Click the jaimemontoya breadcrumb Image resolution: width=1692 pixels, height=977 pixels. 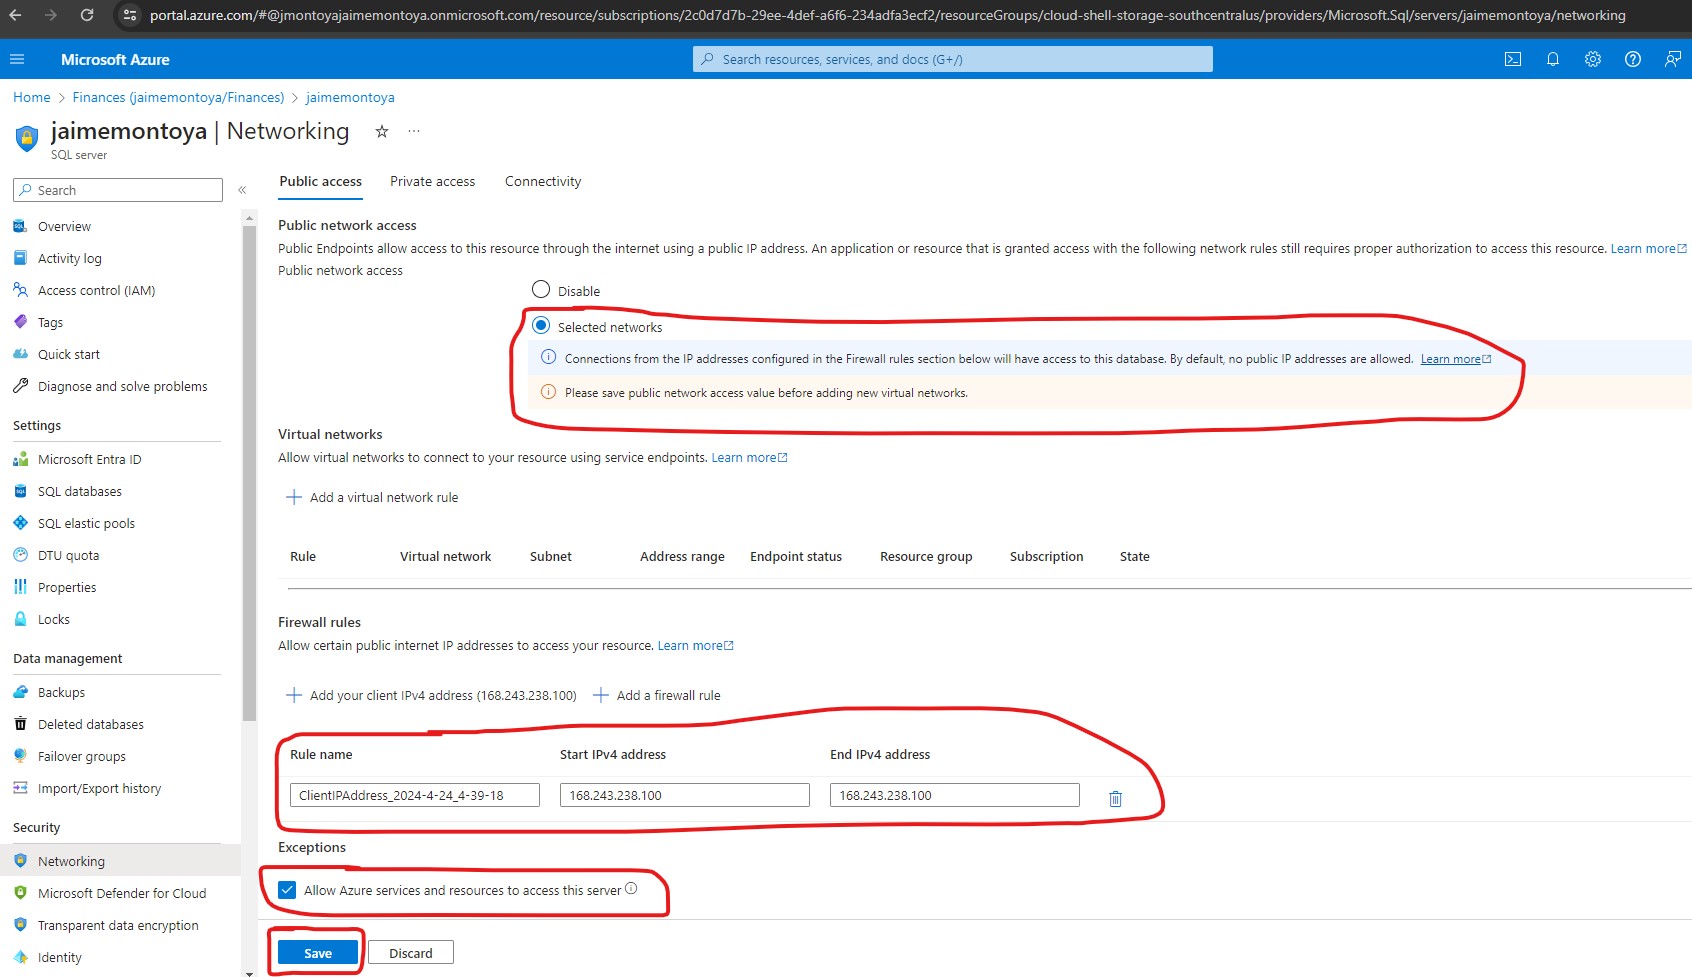[x=350, y=97]
